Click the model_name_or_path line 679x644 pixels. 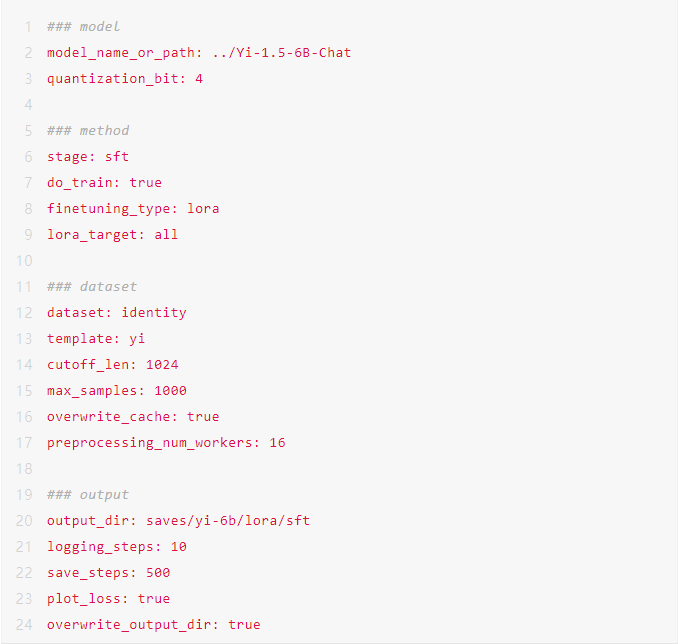point(199,53)
